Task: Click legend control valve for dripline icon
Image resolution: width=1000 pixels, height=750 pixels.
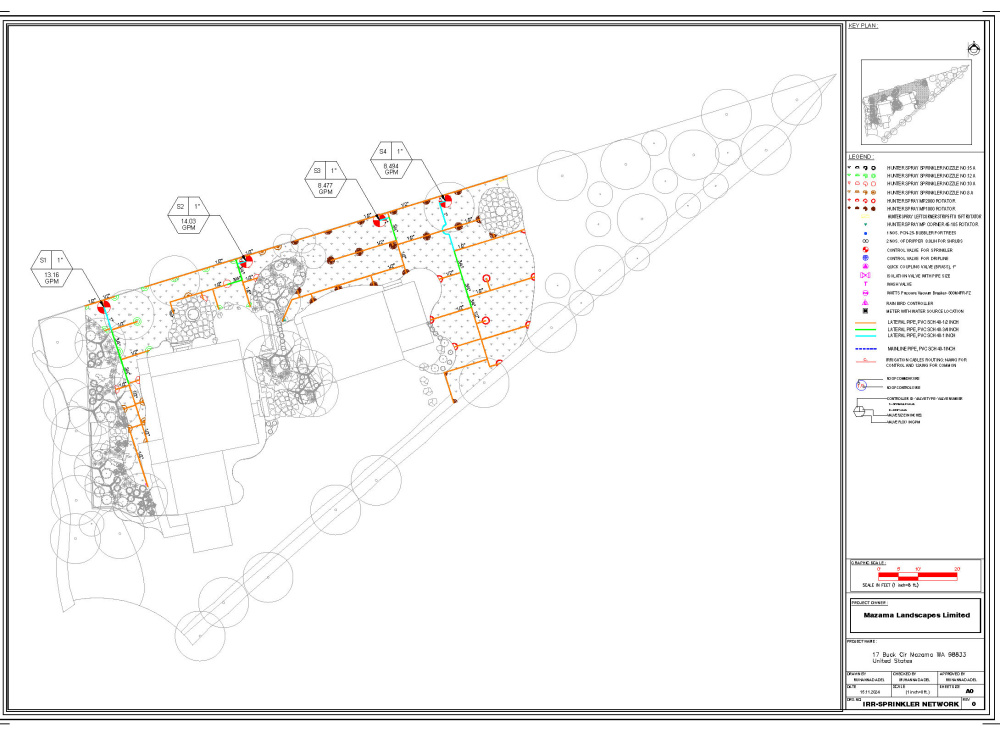Action: (865, 258)
